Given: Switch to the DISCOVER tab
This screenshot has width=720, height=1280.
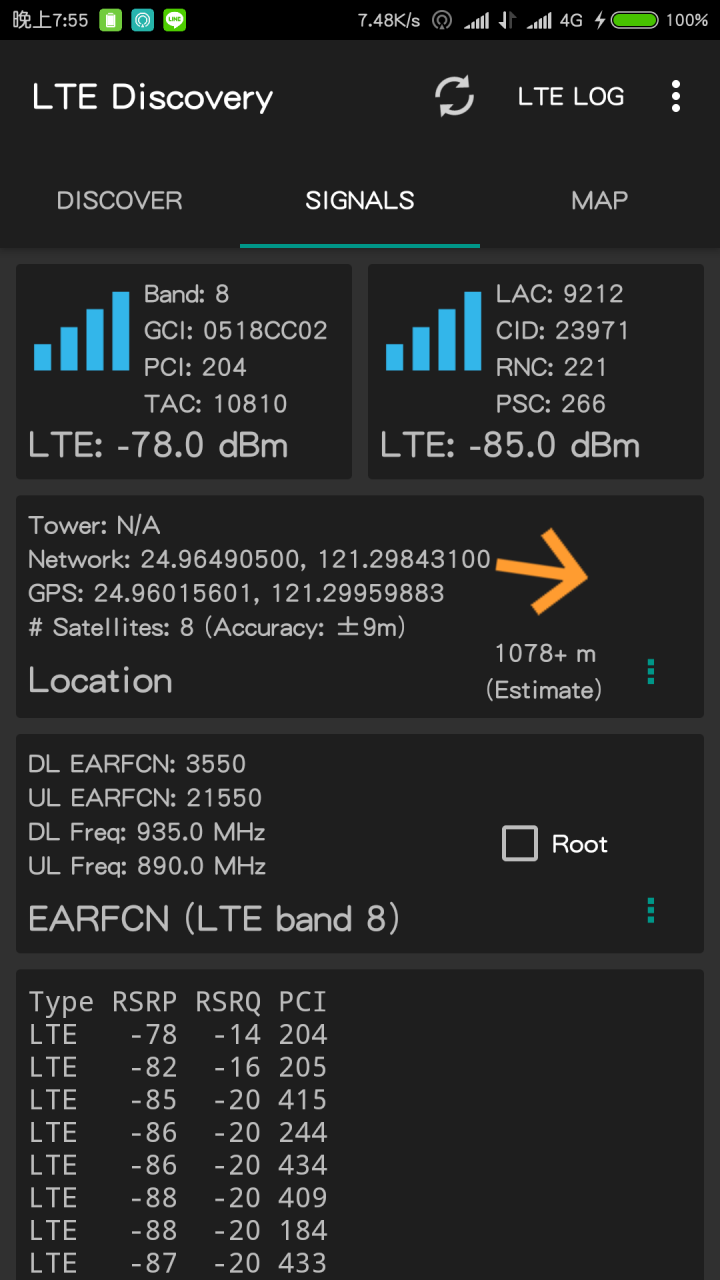Looking at the screenshot, I should 120,200.
